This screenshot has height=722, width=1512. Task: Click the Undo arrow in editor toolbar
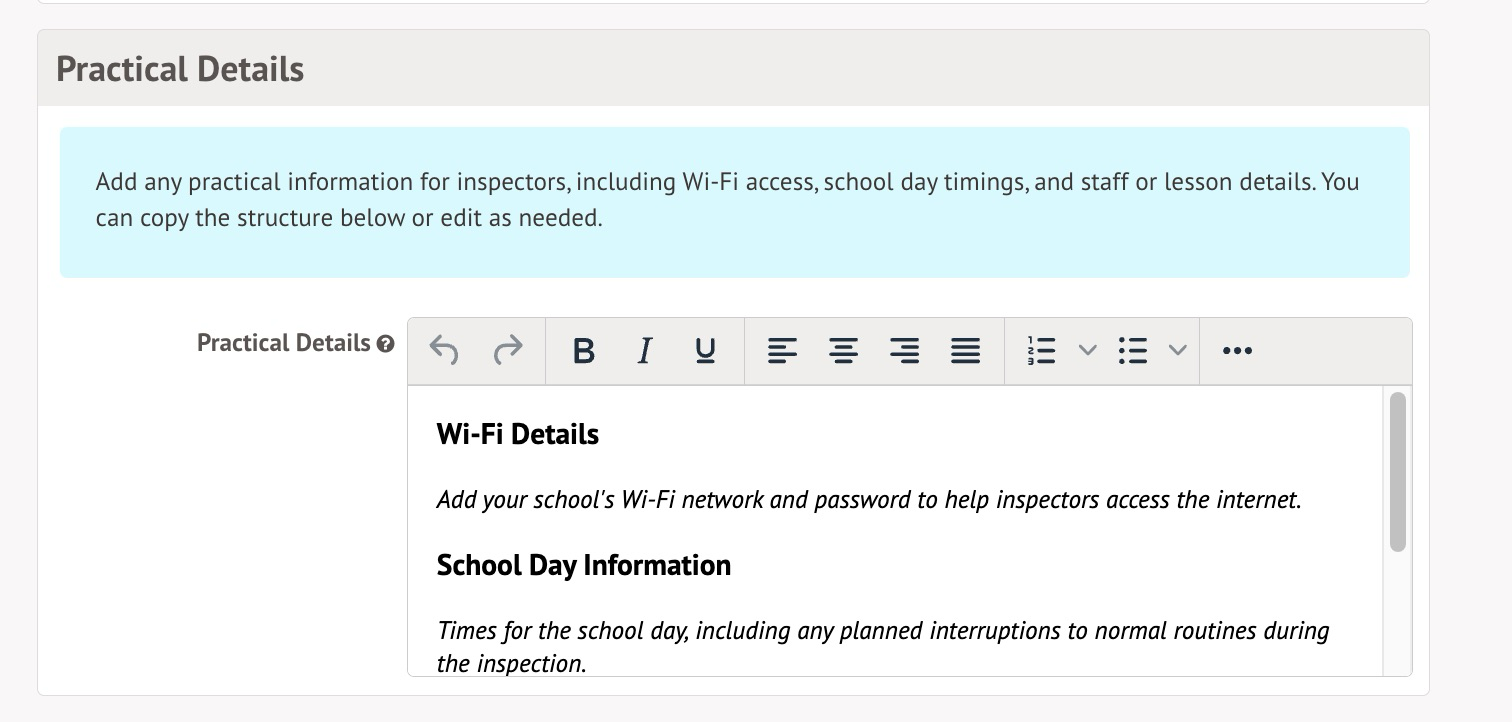444,351
